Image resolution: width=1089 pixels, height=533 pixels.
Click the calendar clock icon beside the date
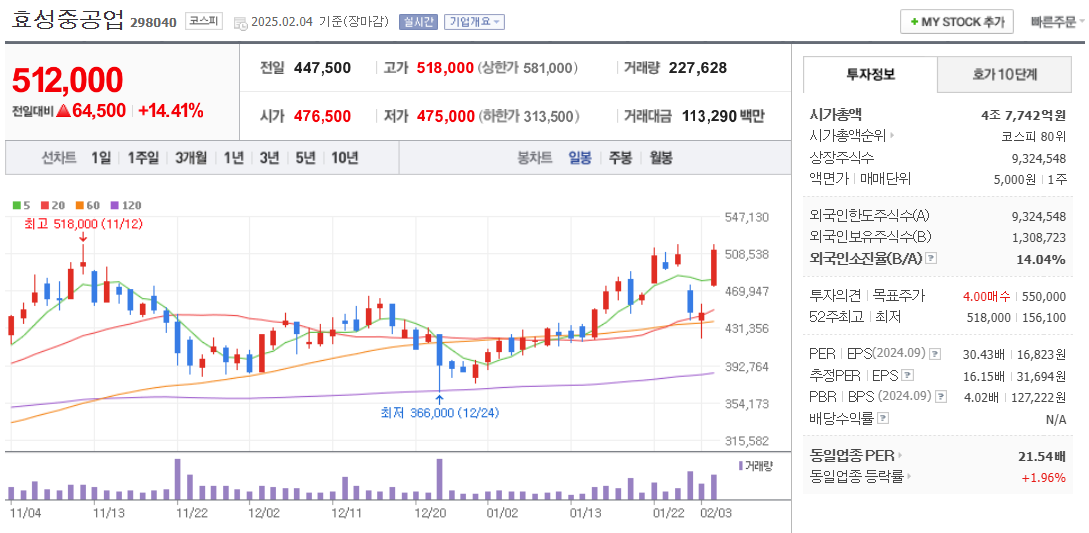click(240, 23)
